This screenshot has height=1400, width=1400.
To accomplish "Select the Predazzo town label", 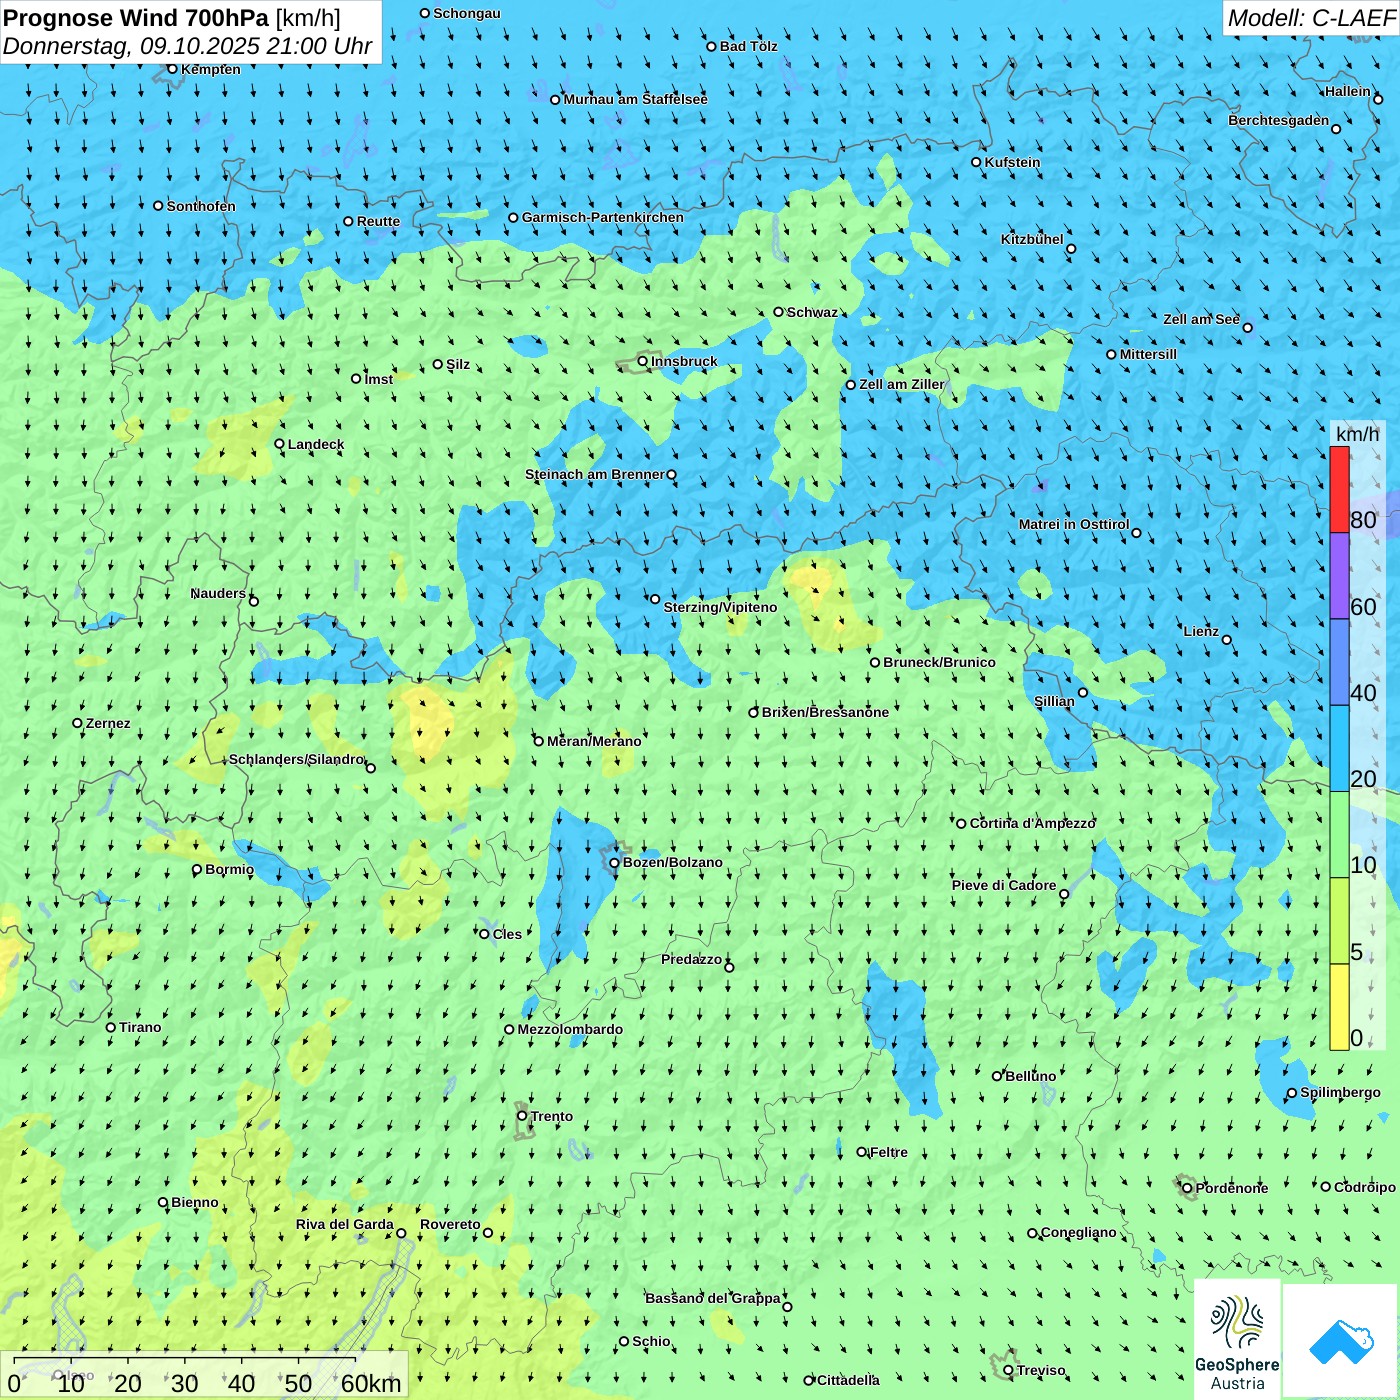I will (691, 959).
